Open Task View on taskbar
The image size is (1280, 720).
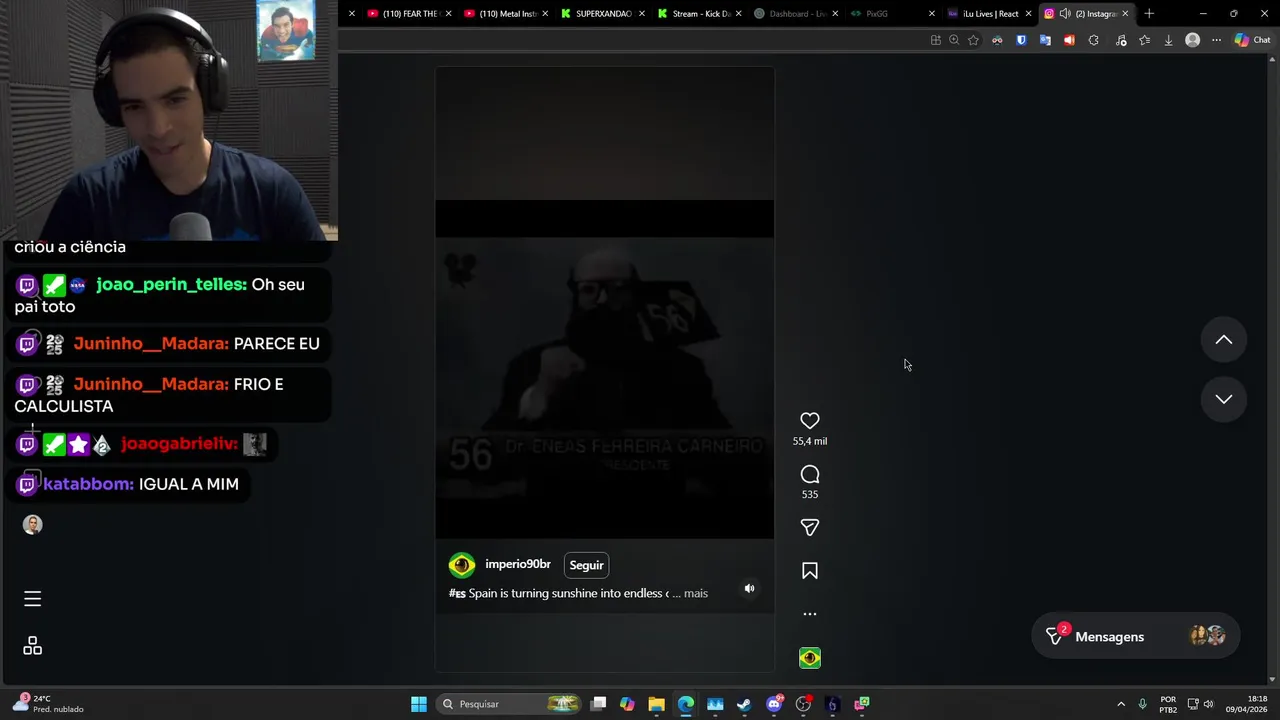598,704
